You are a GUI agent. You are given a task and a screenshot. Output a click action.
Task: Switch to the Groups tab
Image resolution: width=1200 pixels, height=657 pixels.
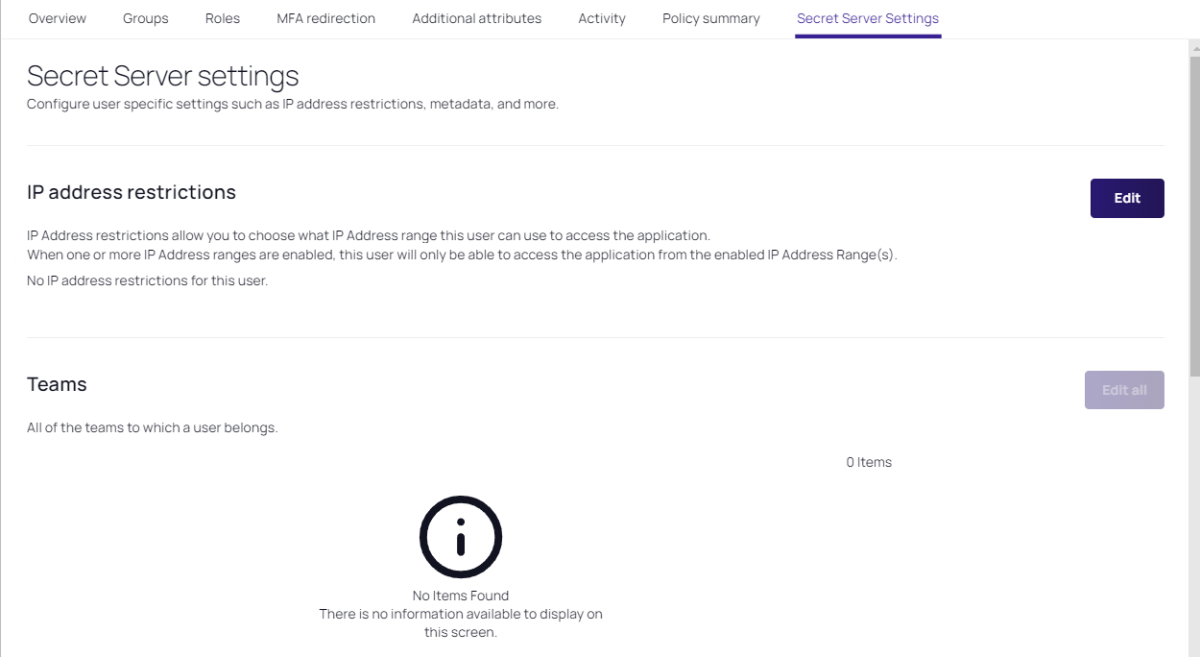coord(145,18)
